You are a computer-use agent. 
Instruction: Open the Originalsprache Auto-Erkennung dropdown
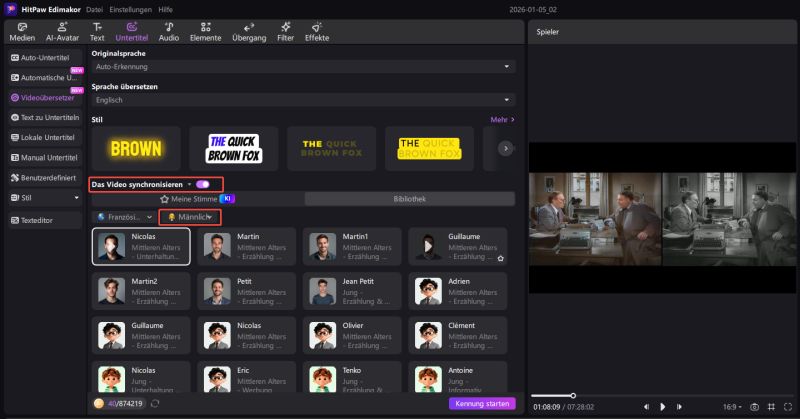pos(302,66)
